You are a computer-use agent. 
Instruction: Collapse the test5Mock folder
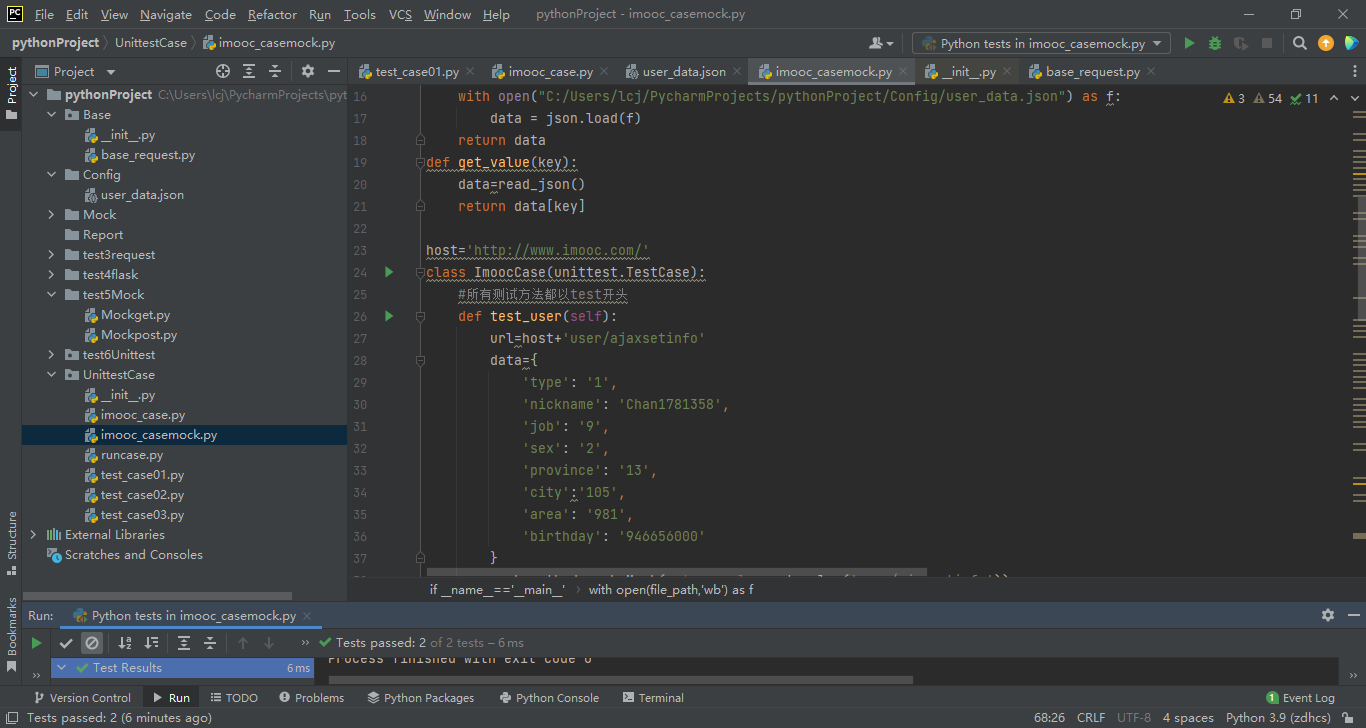point(52,294)
